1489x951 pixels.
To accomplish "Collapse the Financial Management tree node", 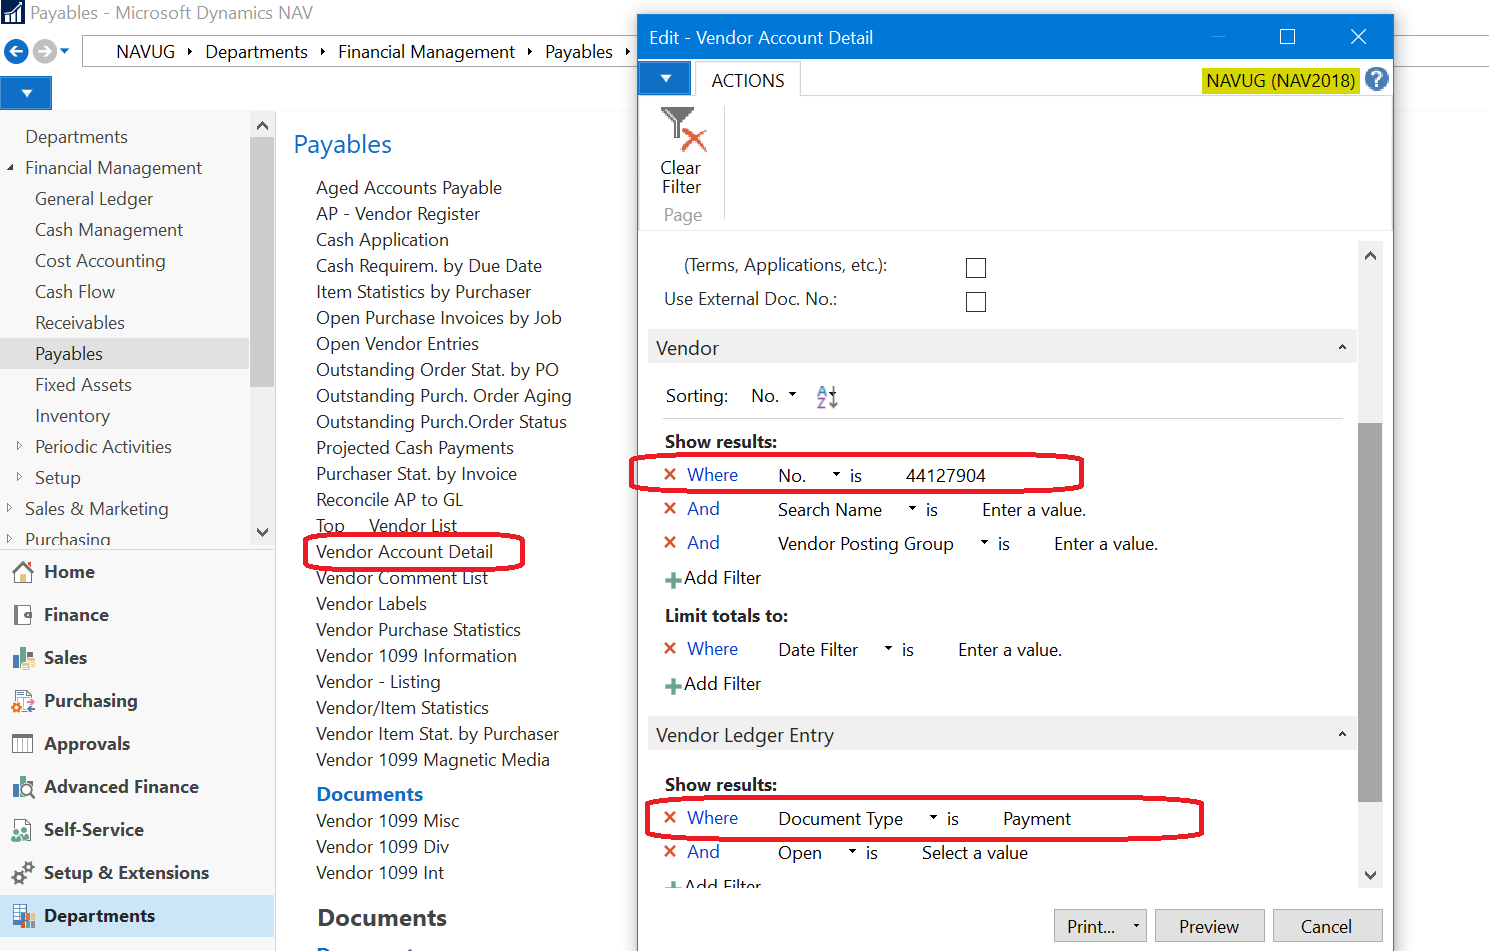I will click(10, 168).
